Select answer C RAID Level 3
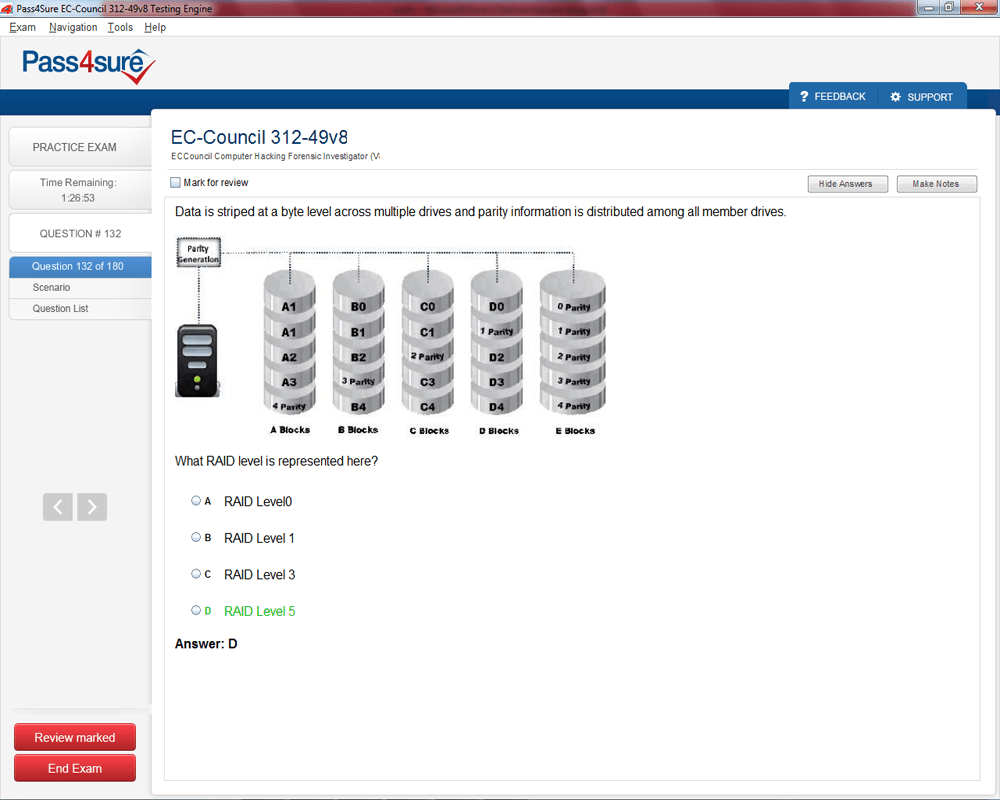The height and width of the screenshot is (800, 1000). [196, 574]
